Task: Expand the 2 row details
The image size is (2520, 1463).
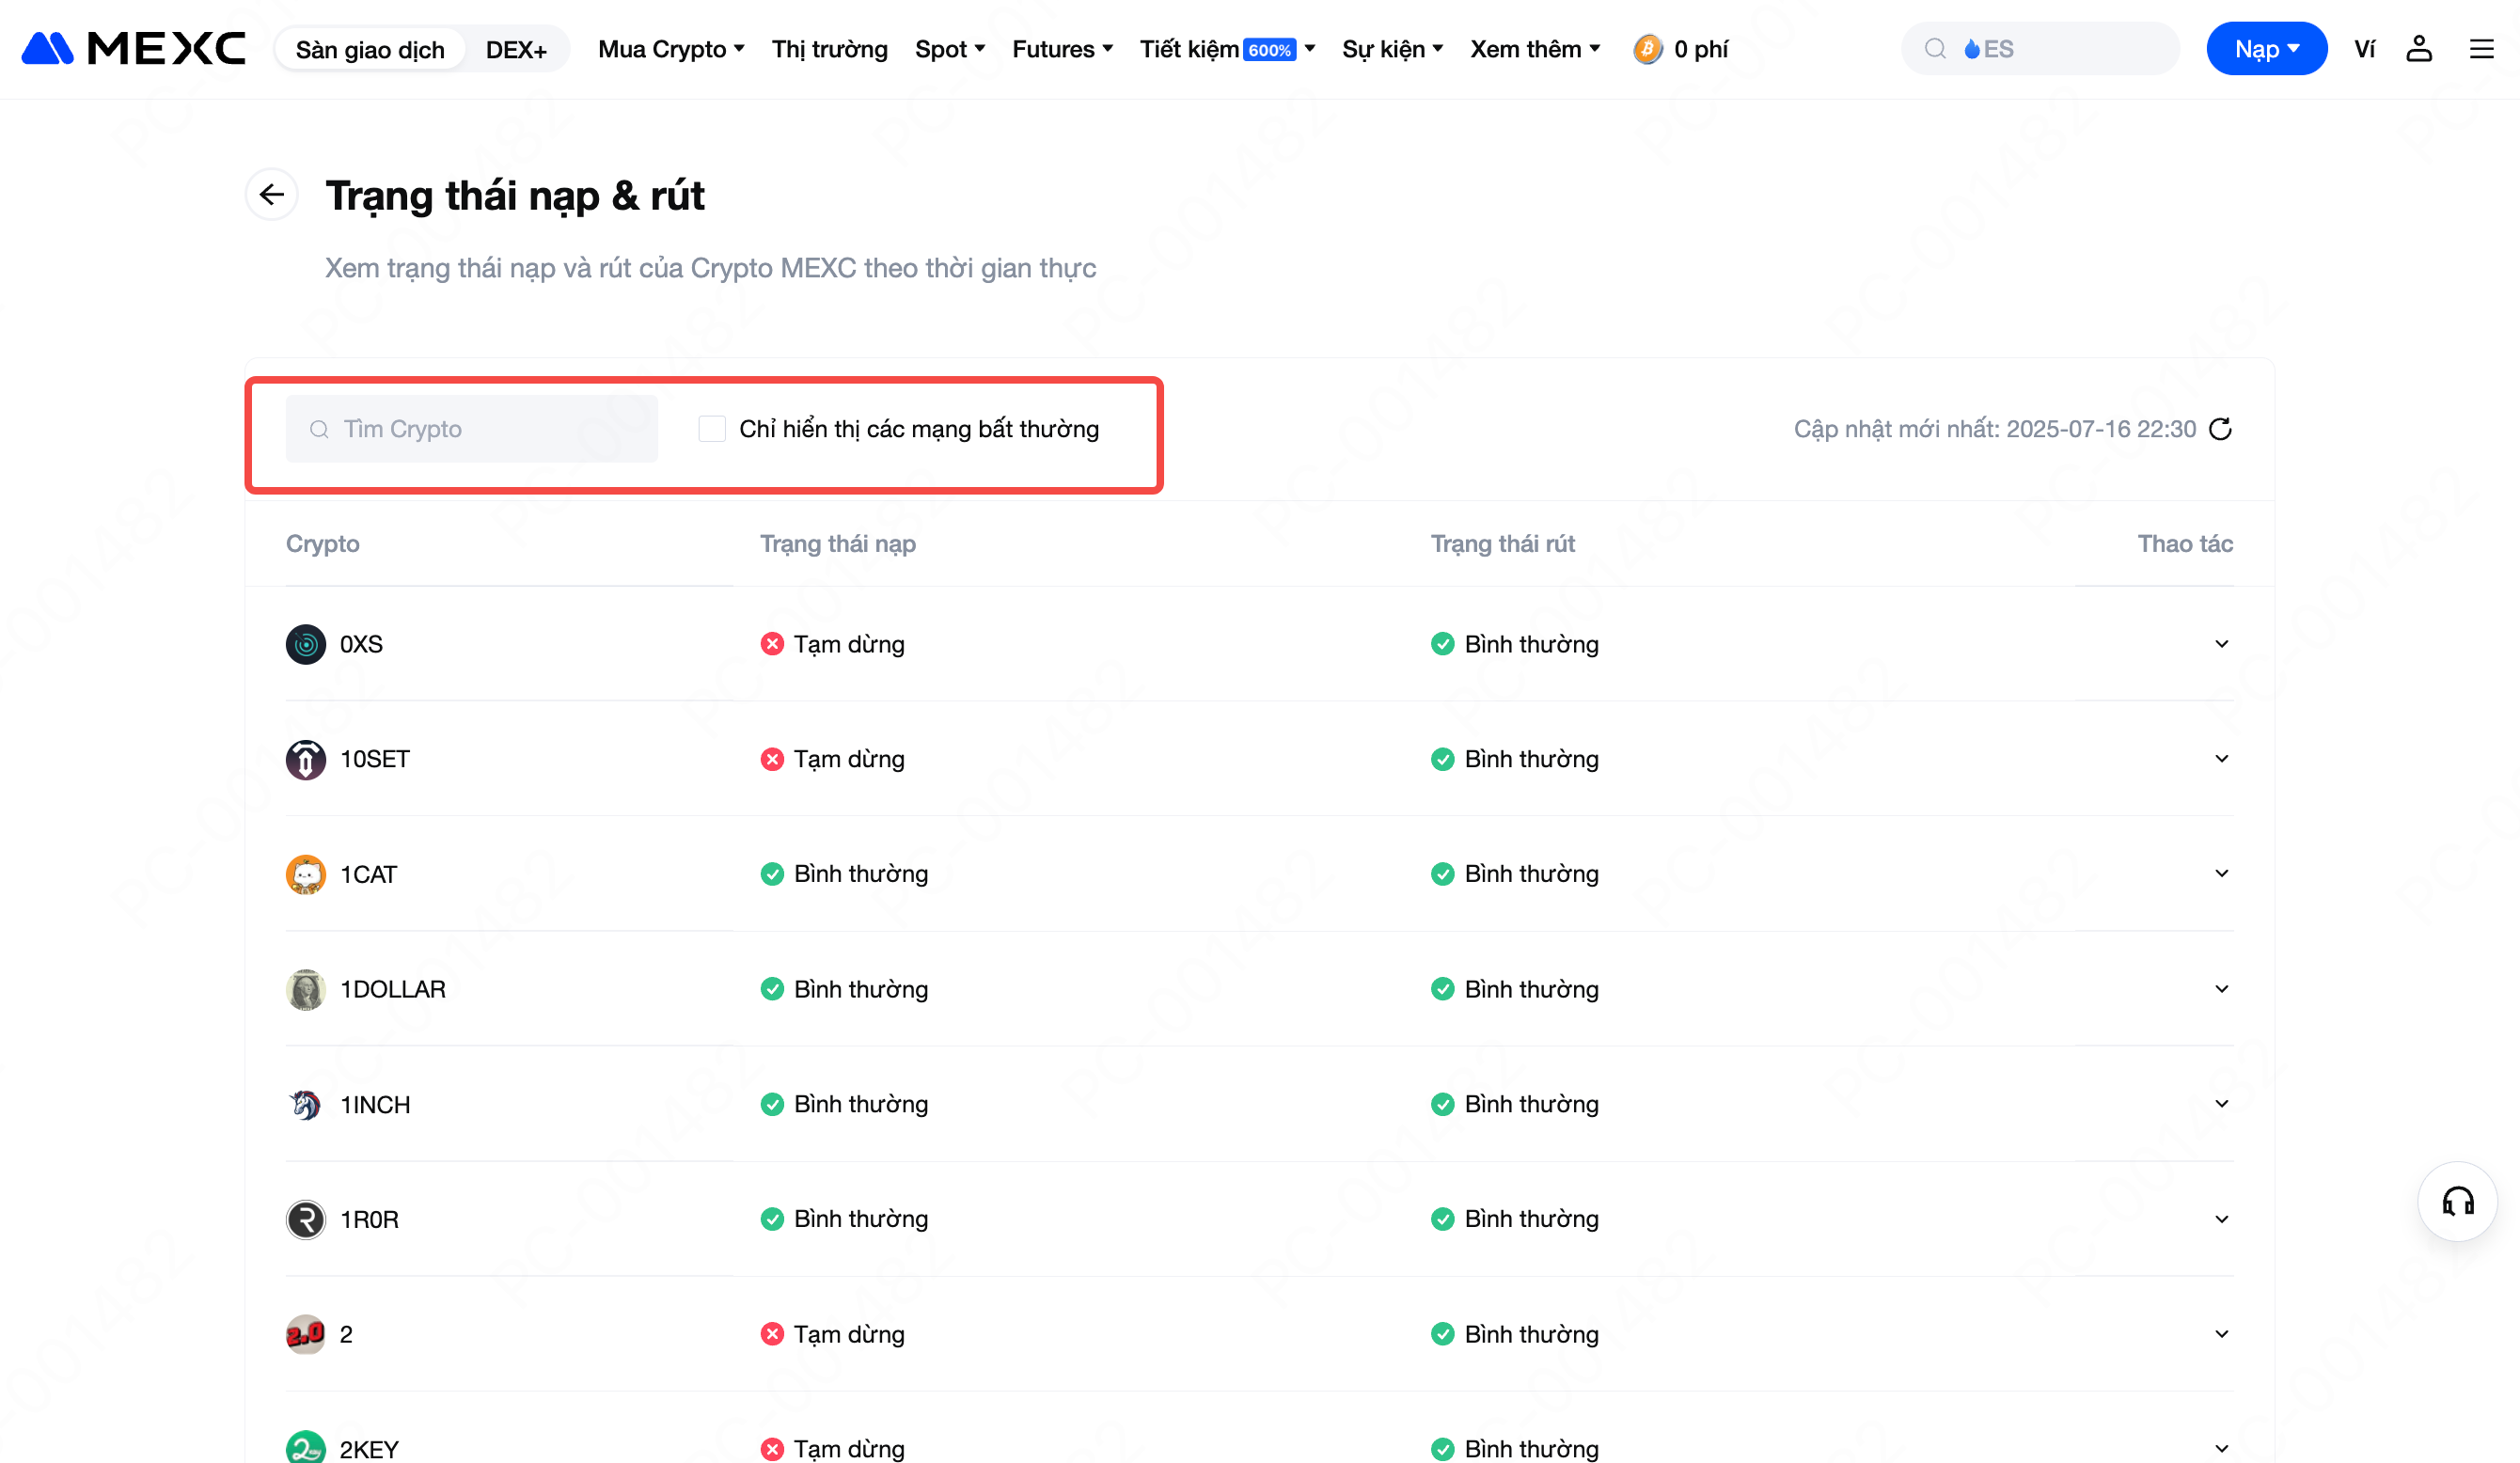Action: pos(2221,1334)
